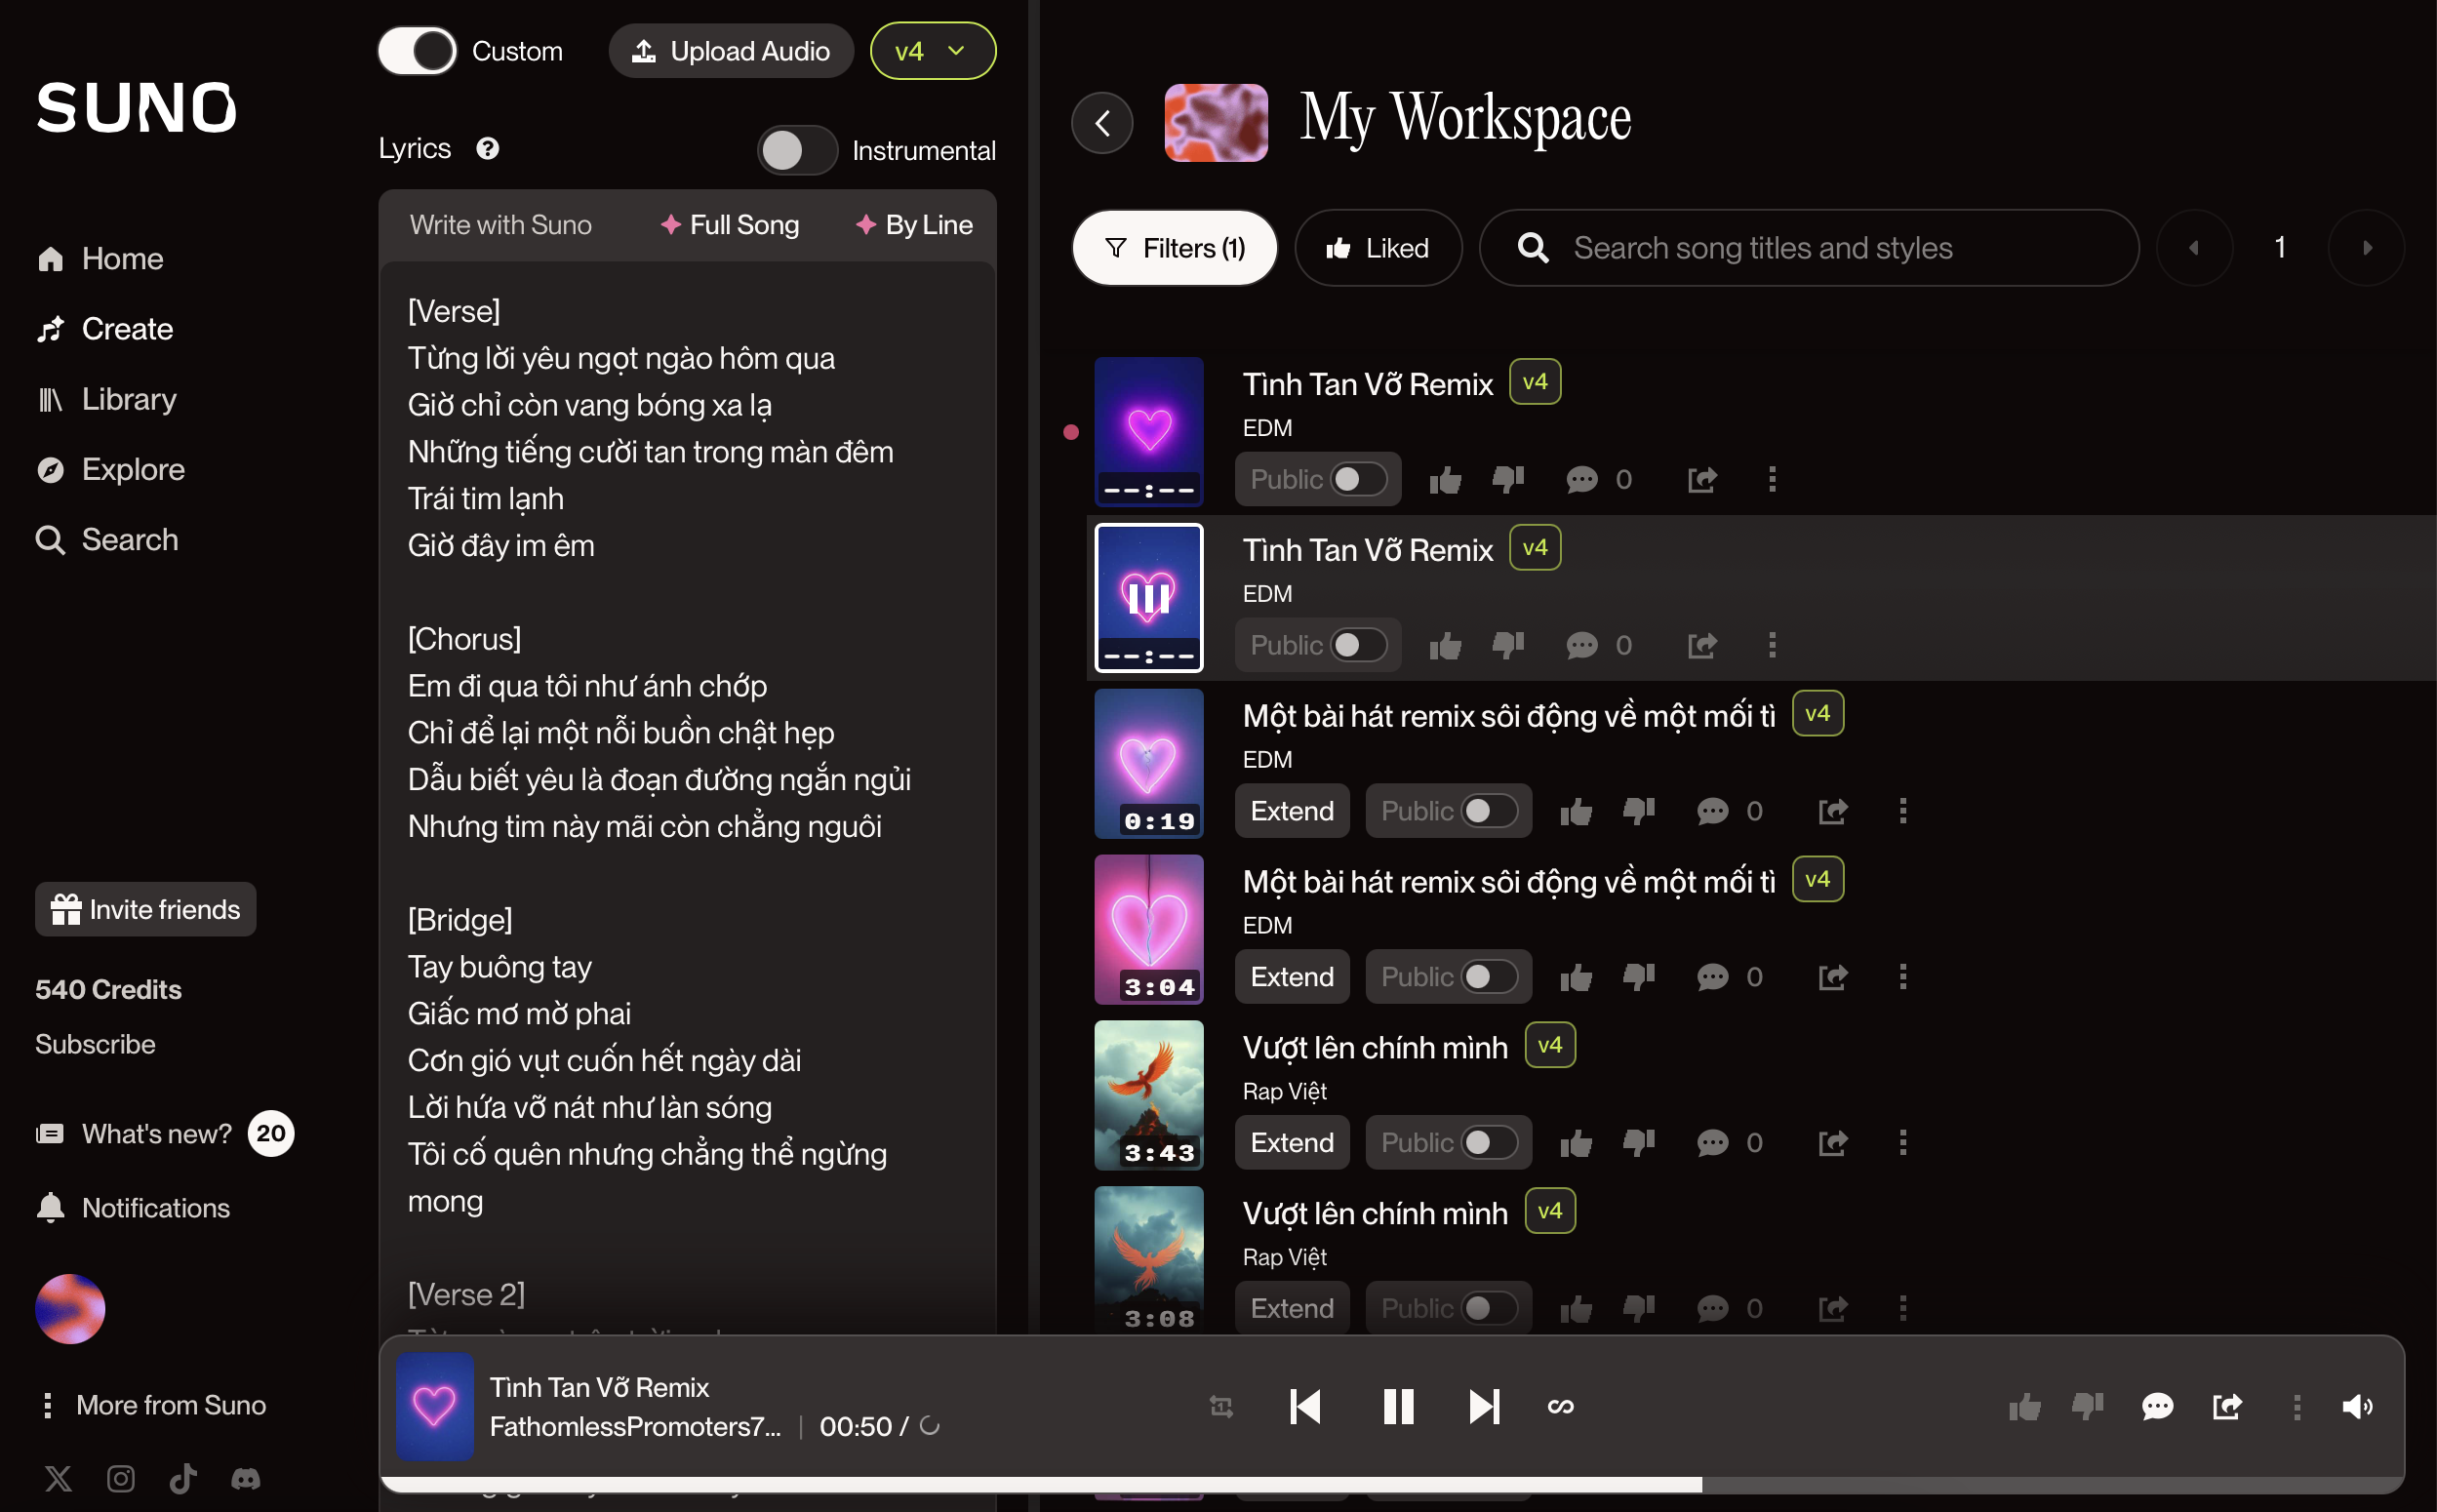This screenshot has height=1512, width=2437.
Task: Go to Library in sidebar
Action: pos(128,399)
